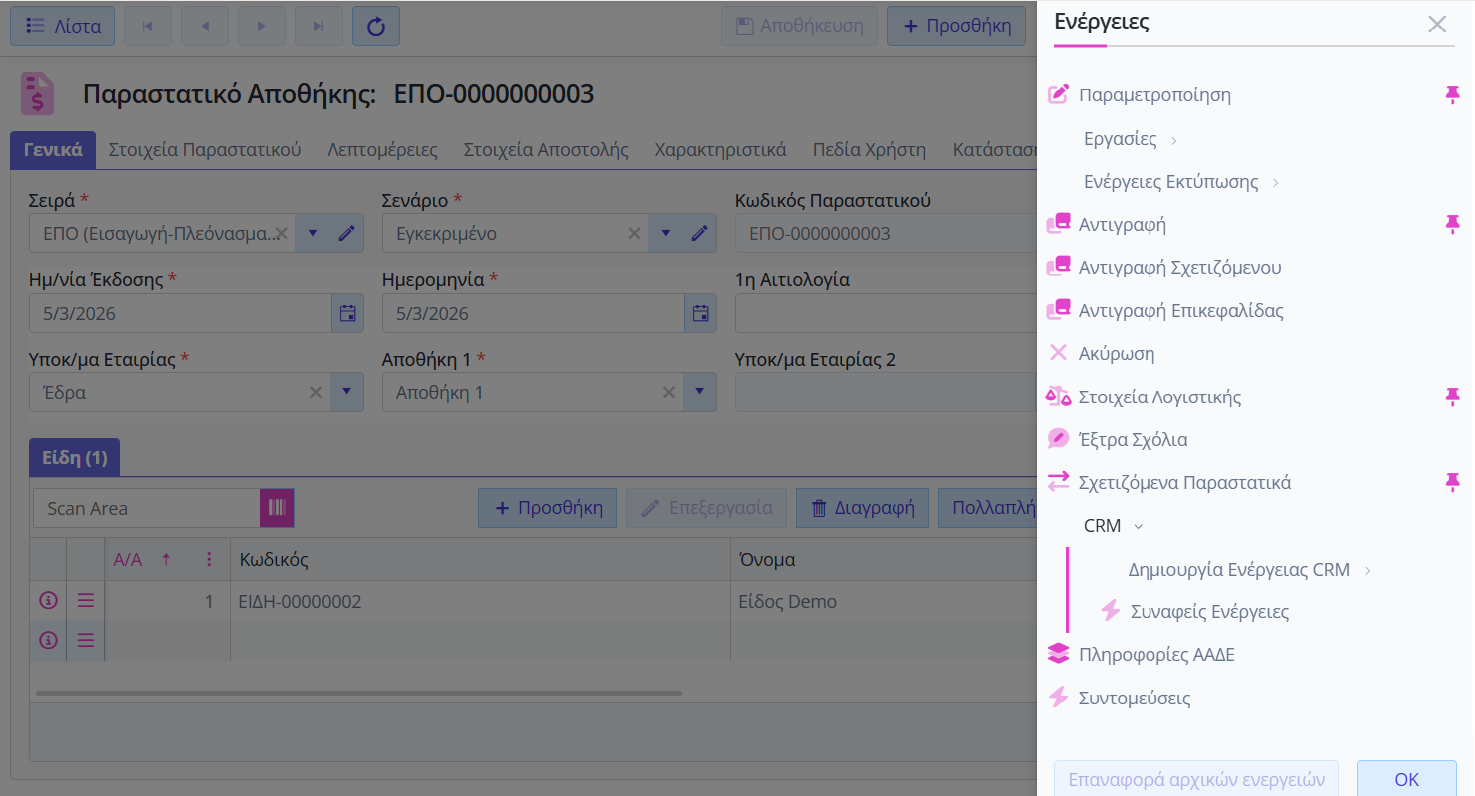1475x796 pixels.
Task: Click the Ακύρωση action with X icon
Action: click(1116, 353)
